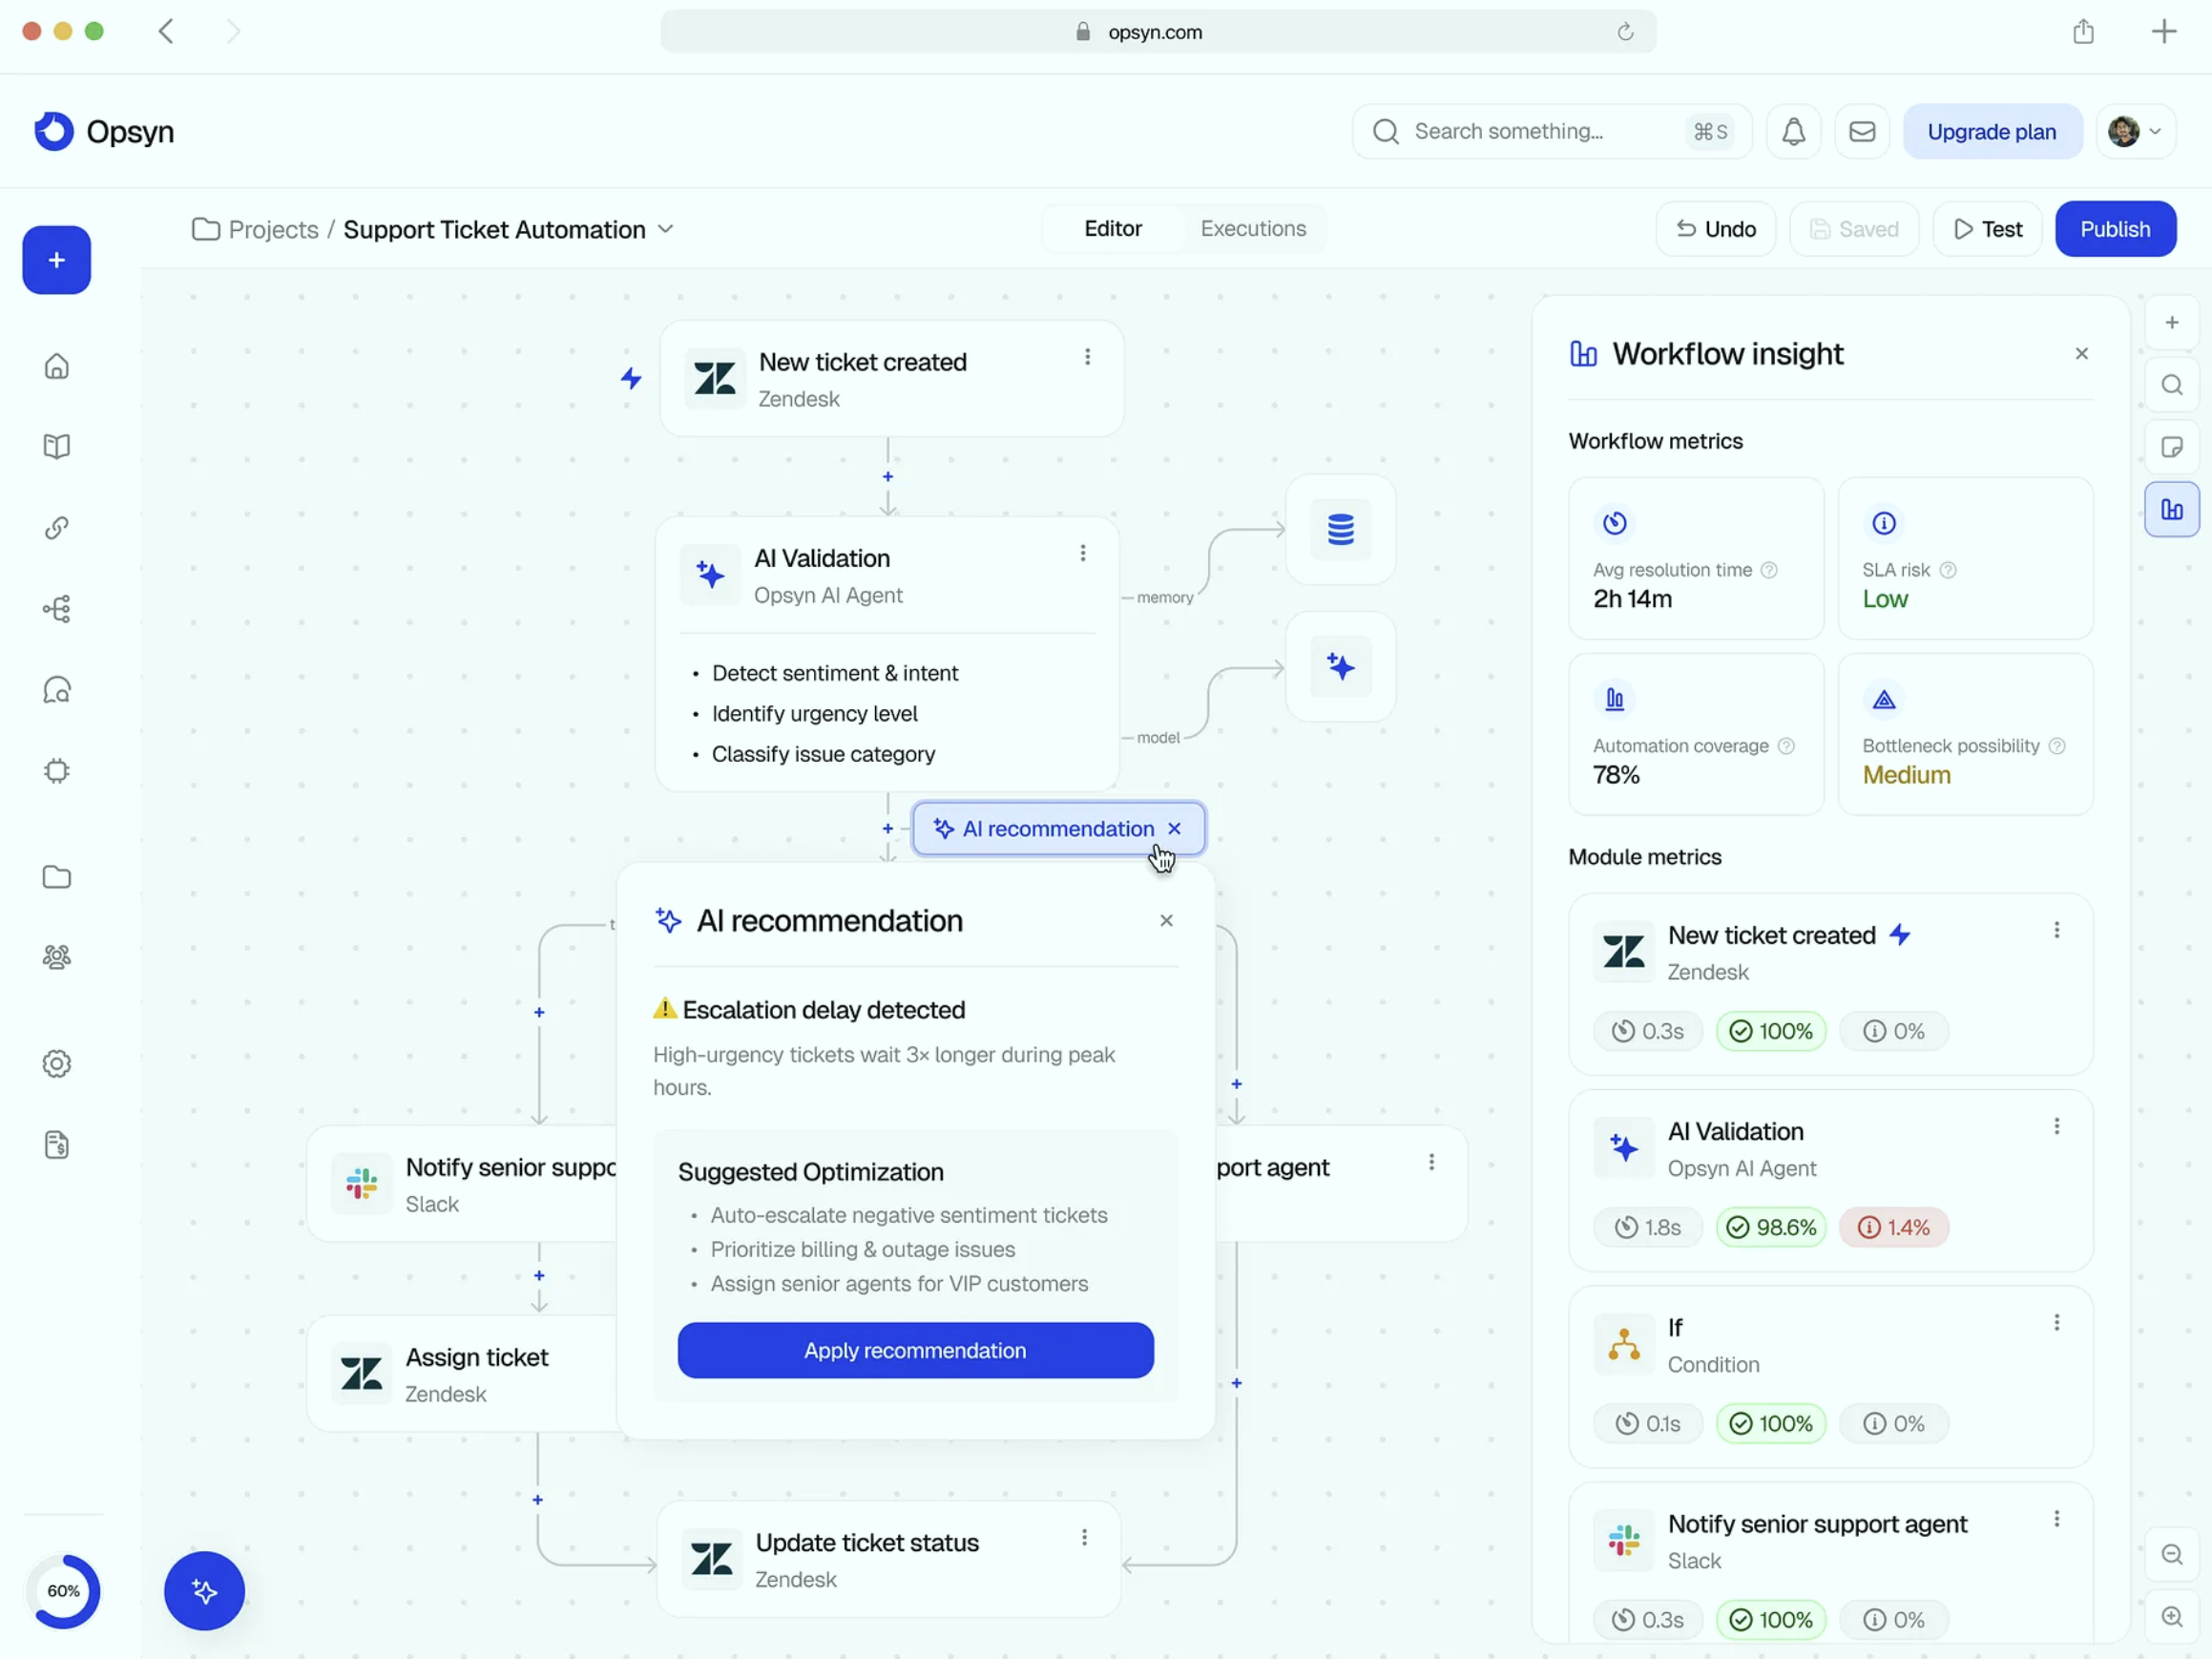Open the chat/support icon in the sidebar
Viewport: 2212px width, 1659px height.
pos(57,689)
